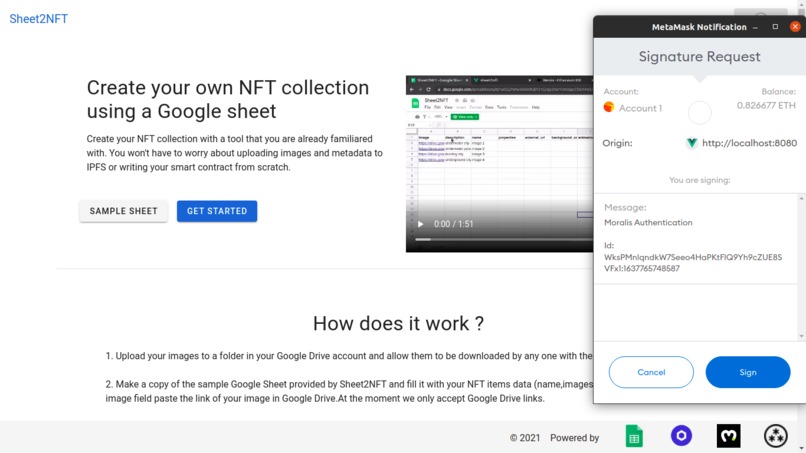Click the Google Sheets footer icon
This screenshot has width=806, height=453.
[634, 437]
